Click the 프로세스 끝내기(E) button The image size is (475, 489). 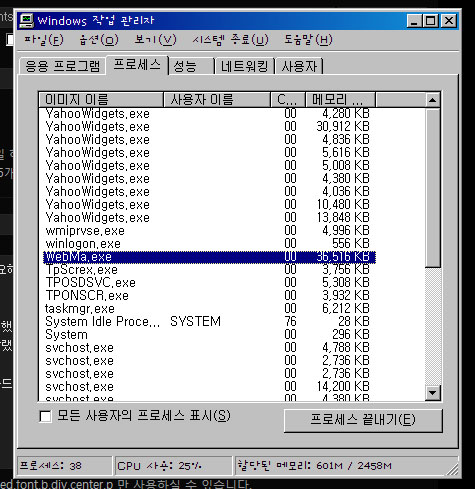[363, 420]
